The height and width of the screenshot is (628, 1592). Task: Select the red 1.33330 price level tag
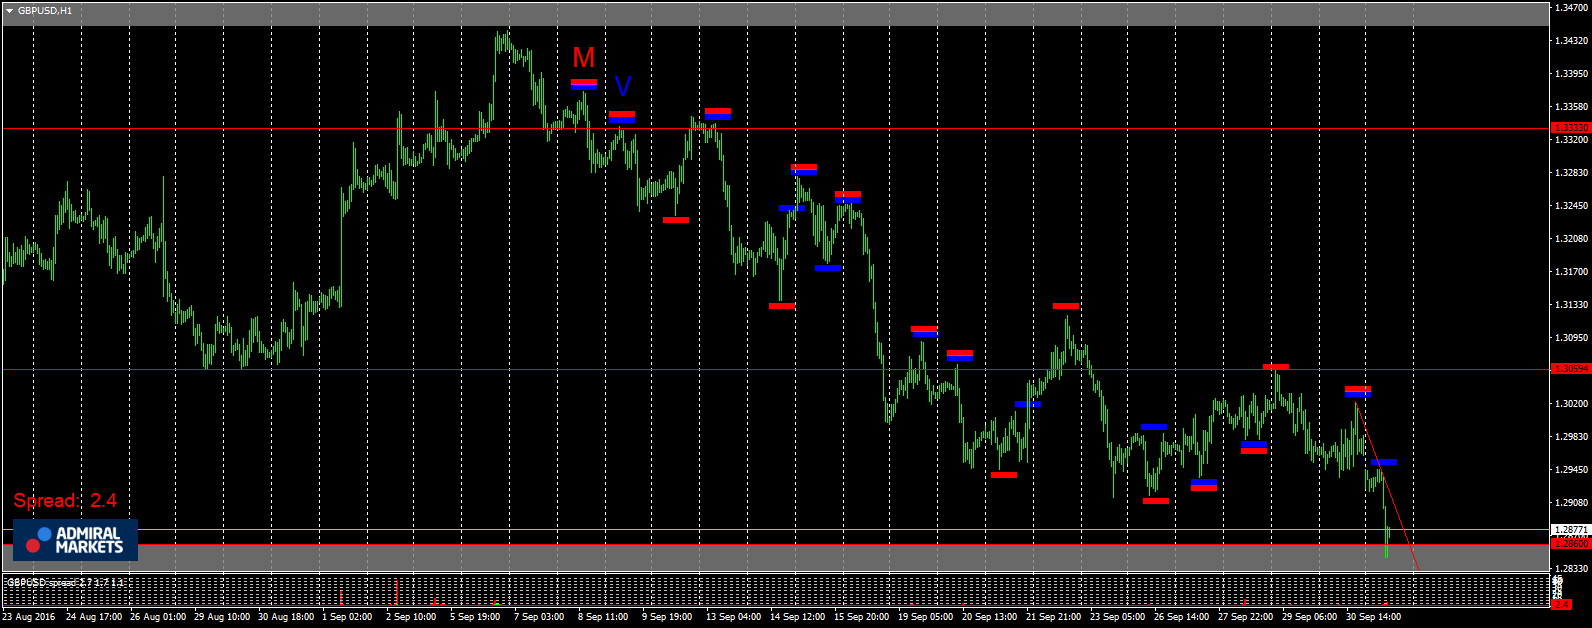(1570, 128)
